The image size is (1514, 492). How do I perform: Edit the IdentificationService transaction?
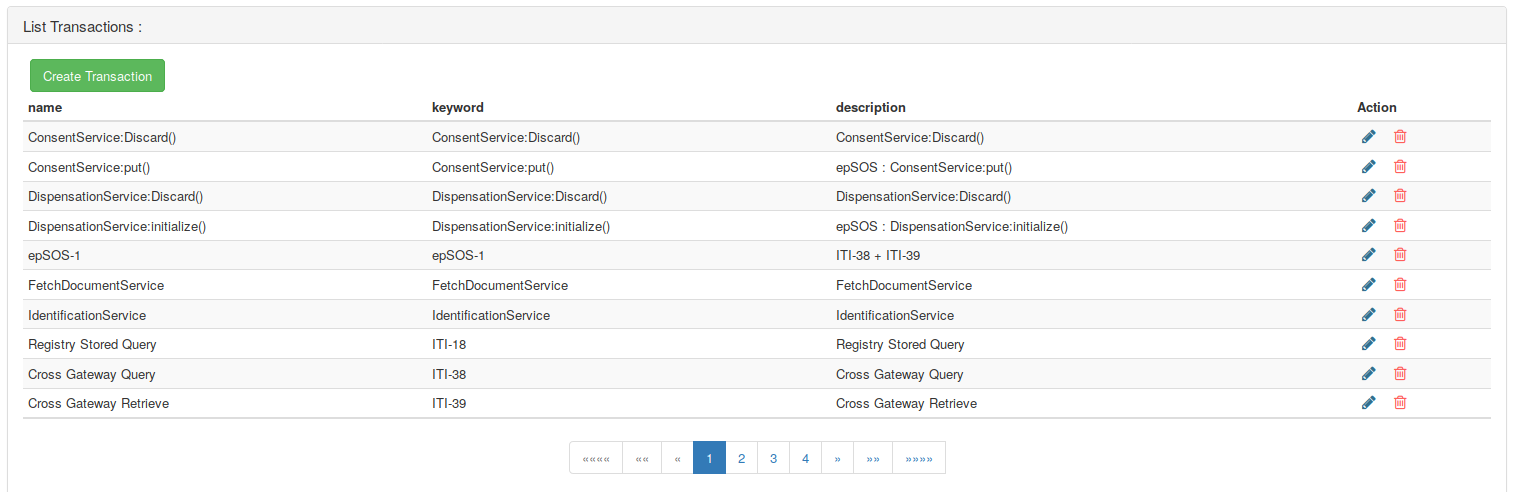(x=1368, y=315)
